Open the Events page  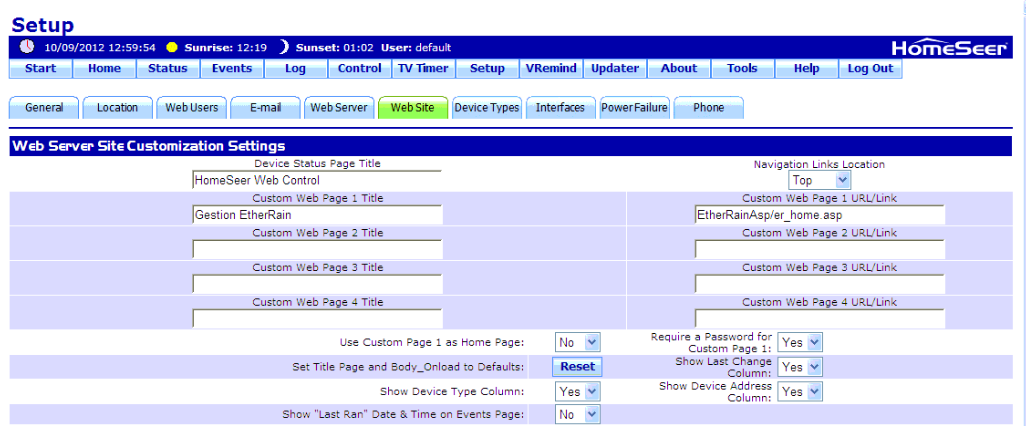(232, 69)
